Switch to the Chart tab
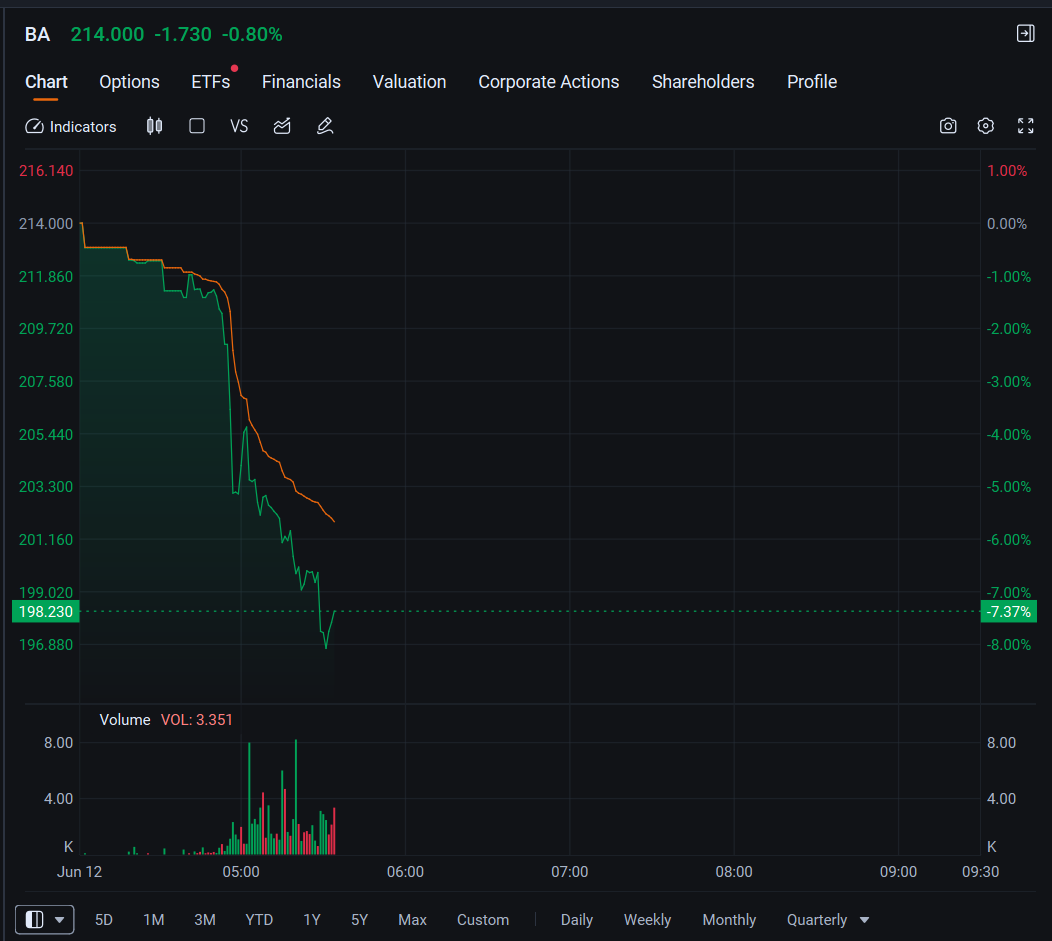 coord(46,82)
